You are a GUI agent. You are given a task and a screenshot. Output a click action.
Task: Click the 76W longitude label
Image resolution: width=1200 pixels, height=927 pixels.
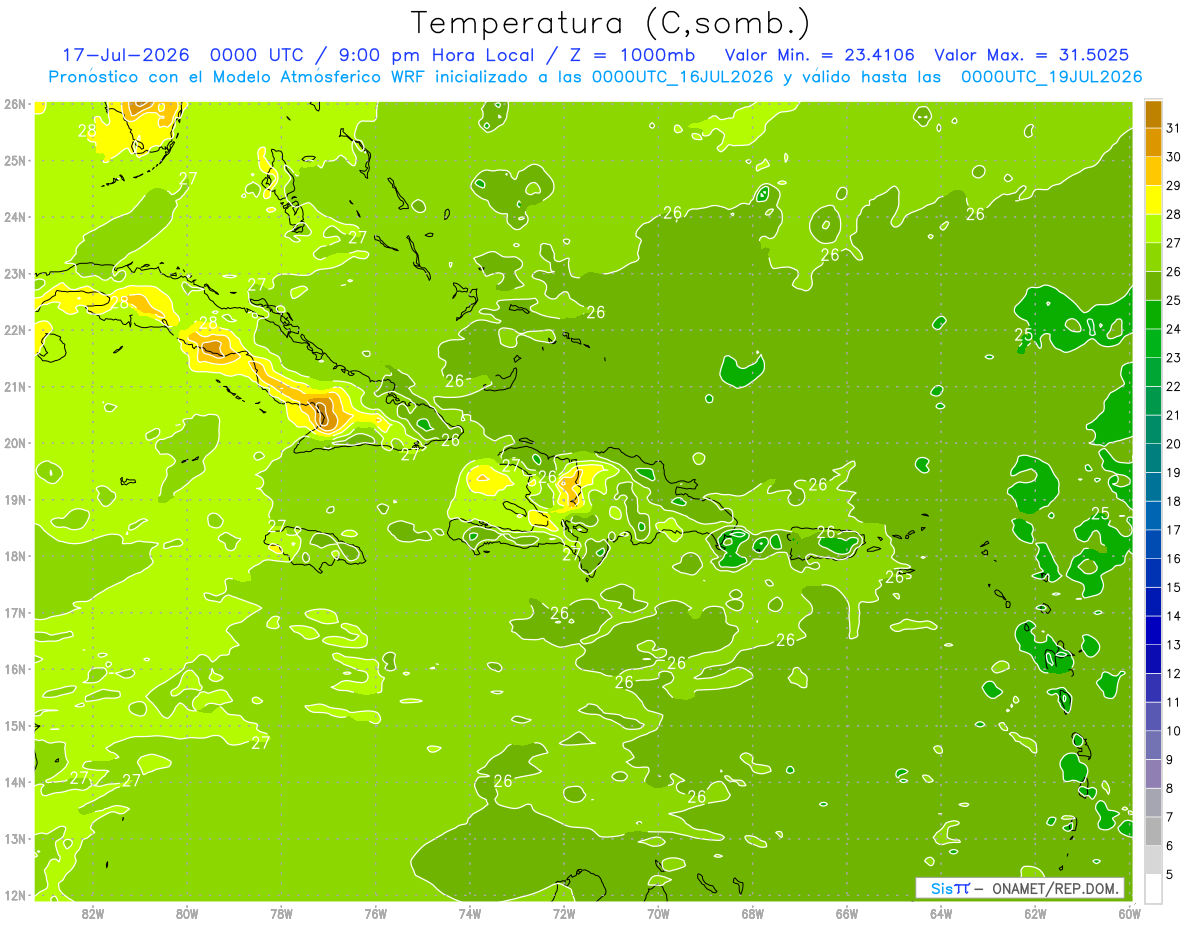[376, 913]
